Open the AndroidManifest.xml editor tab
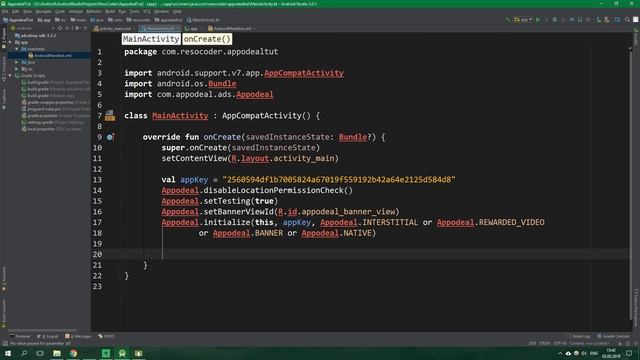This screenshot has width=640, height=360. pyautogui.click(x=231, y=29)
